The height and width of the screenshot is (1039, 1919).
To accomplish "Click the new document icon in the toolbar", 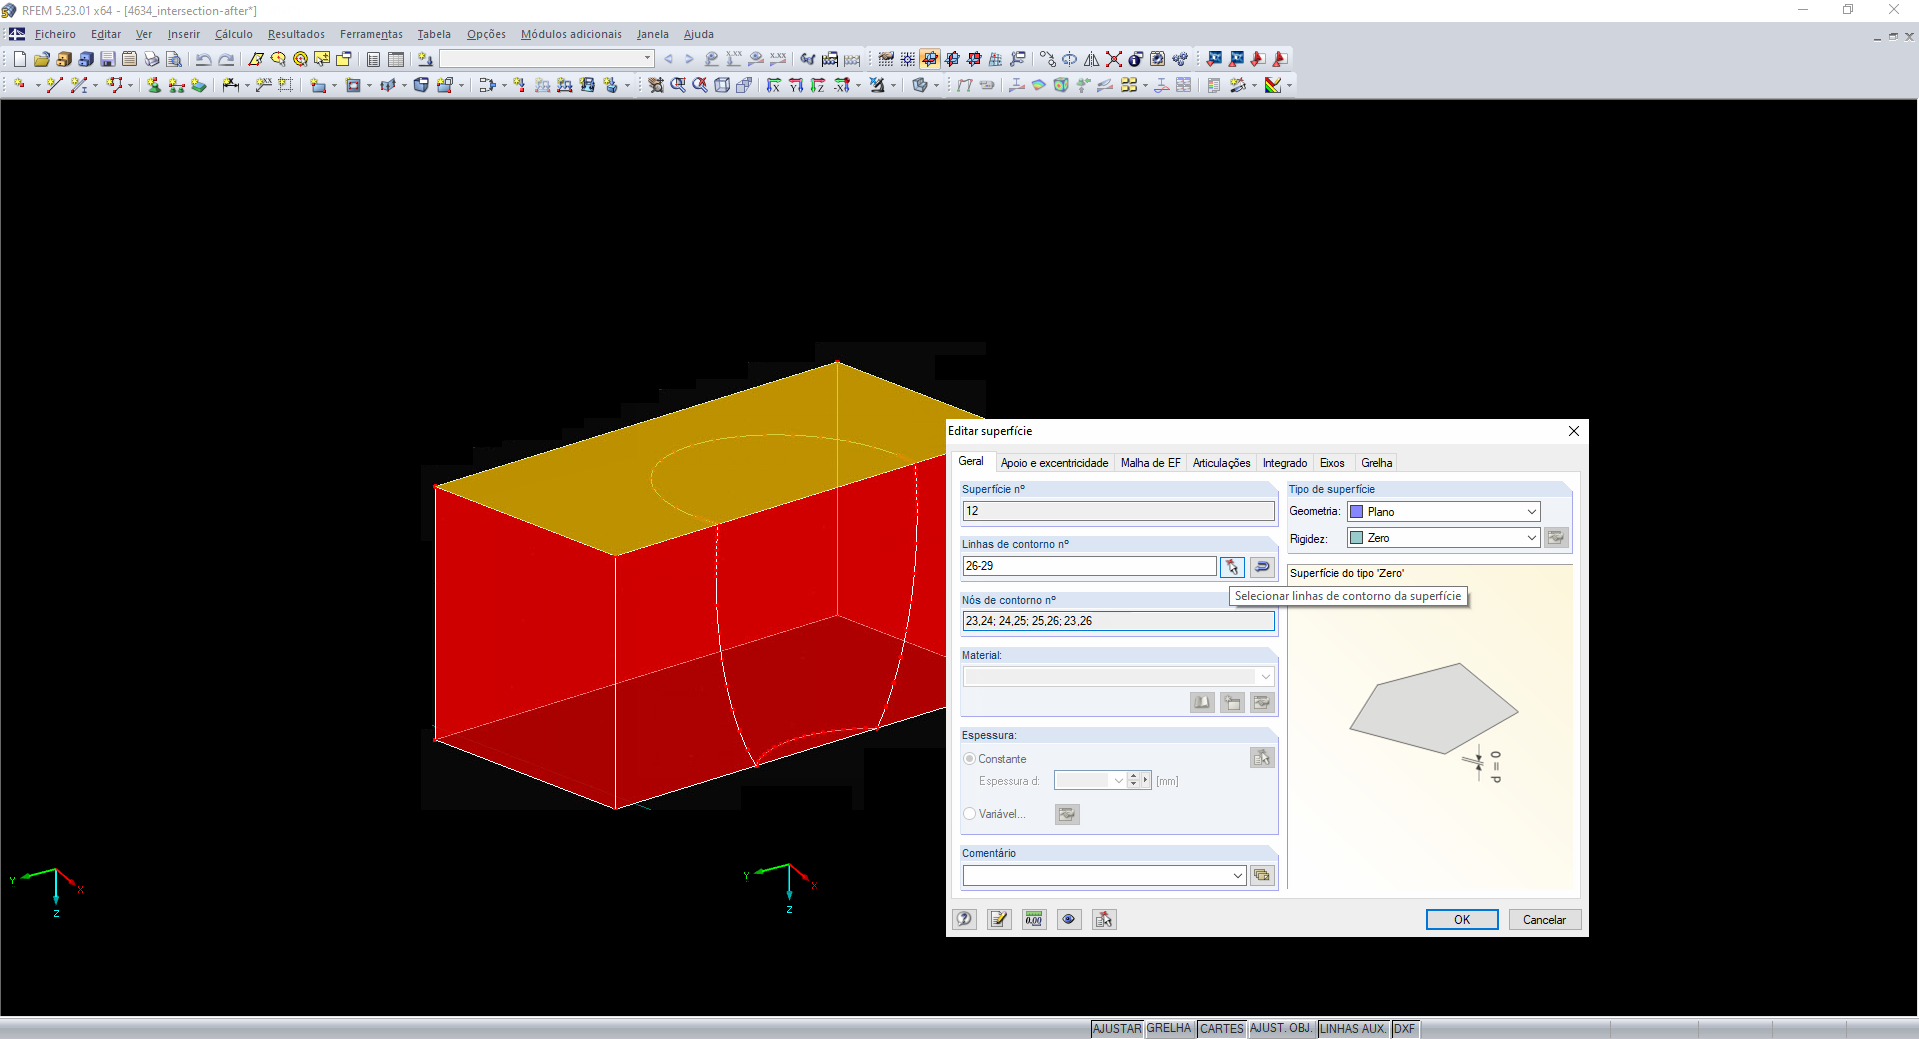I will point(19,59).
